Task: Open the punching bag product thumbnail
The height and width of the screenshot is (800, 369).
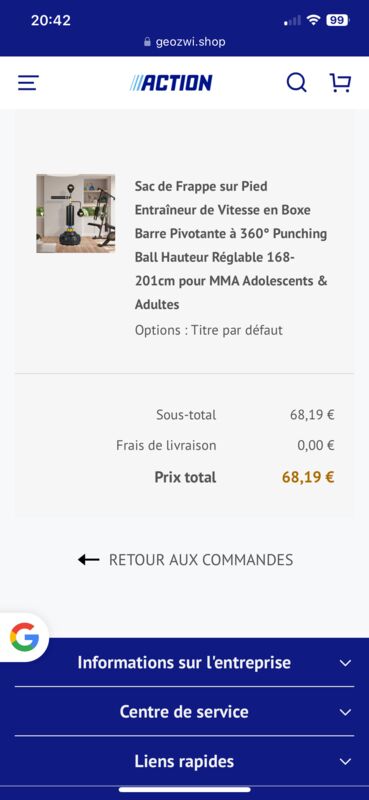Action: coord(76,213)
